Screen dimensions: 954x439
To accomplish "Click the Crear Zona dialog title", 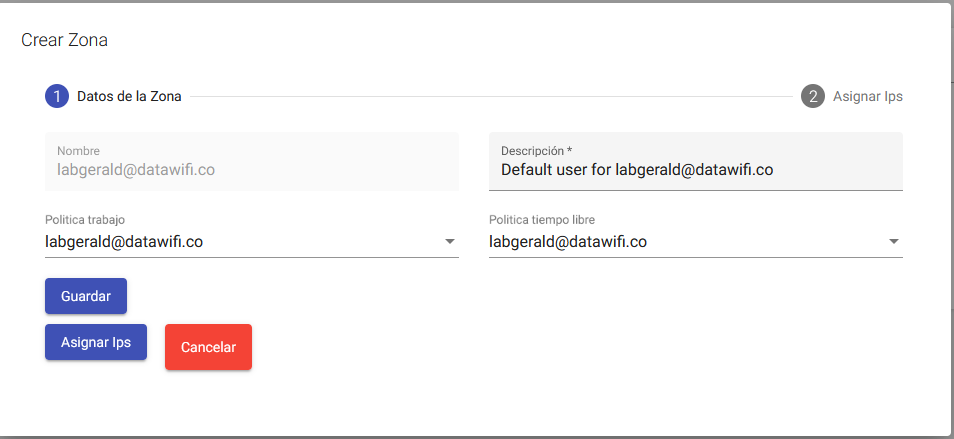I will coord(64,41).
